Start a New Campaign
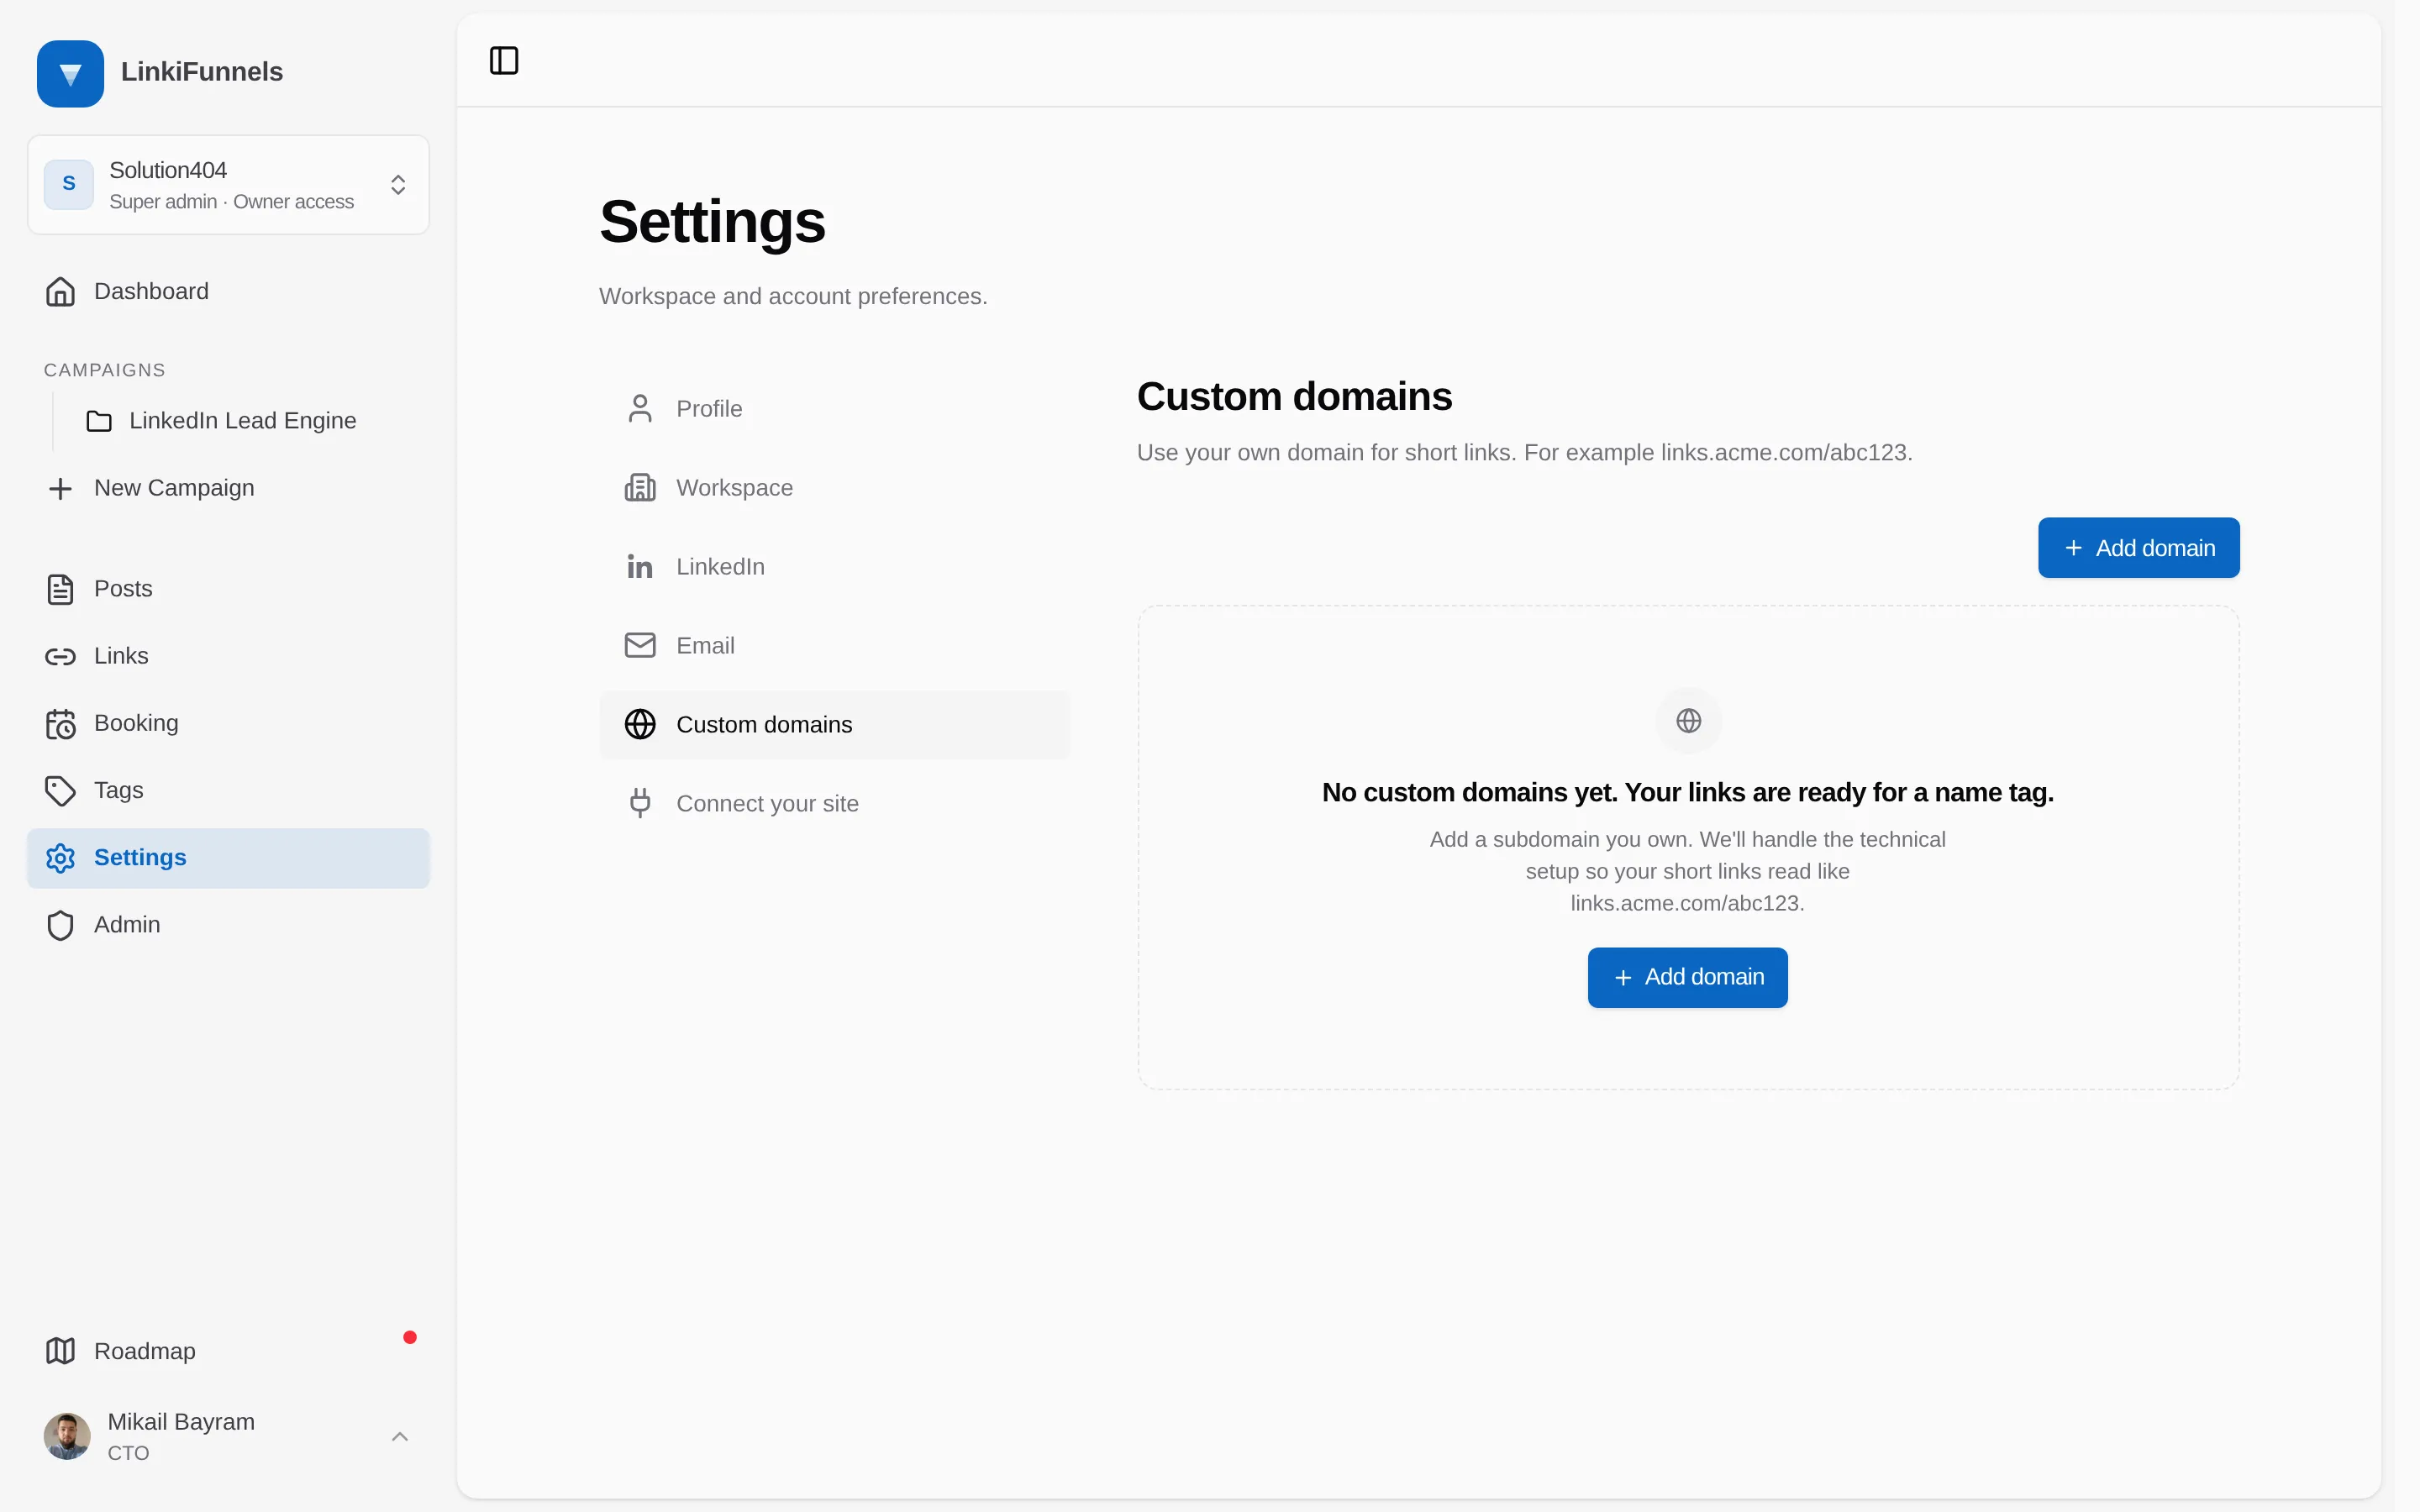The height and width of the screenshot is (1512, 2420). [x=228, y=488]
